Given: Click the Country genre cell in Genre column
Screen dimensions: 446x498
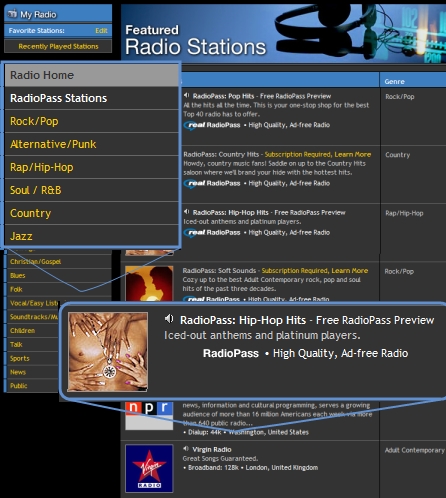Looking at the screenshot, I should tap(398, 155).
